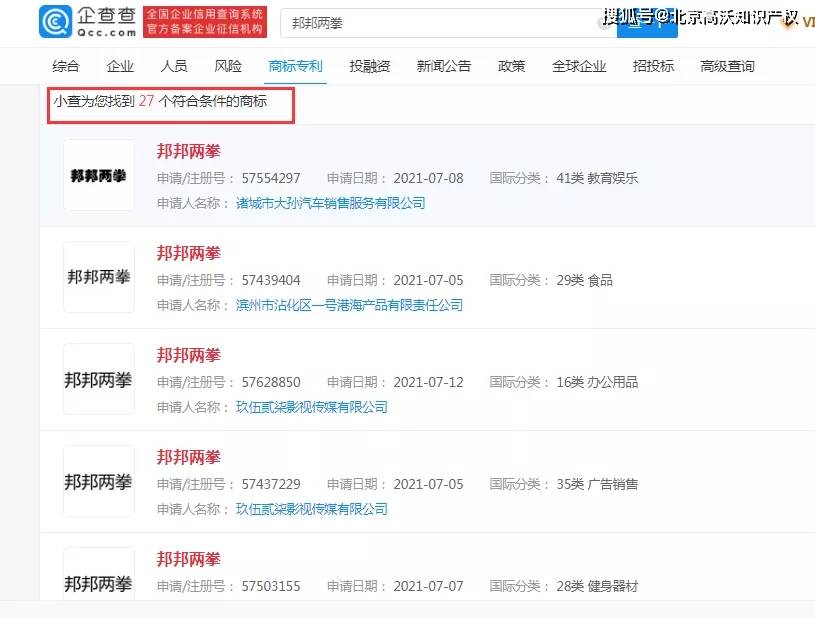
Task: Open the 投融资 tab
Action: pyautogui.click(x=369, y=66)
